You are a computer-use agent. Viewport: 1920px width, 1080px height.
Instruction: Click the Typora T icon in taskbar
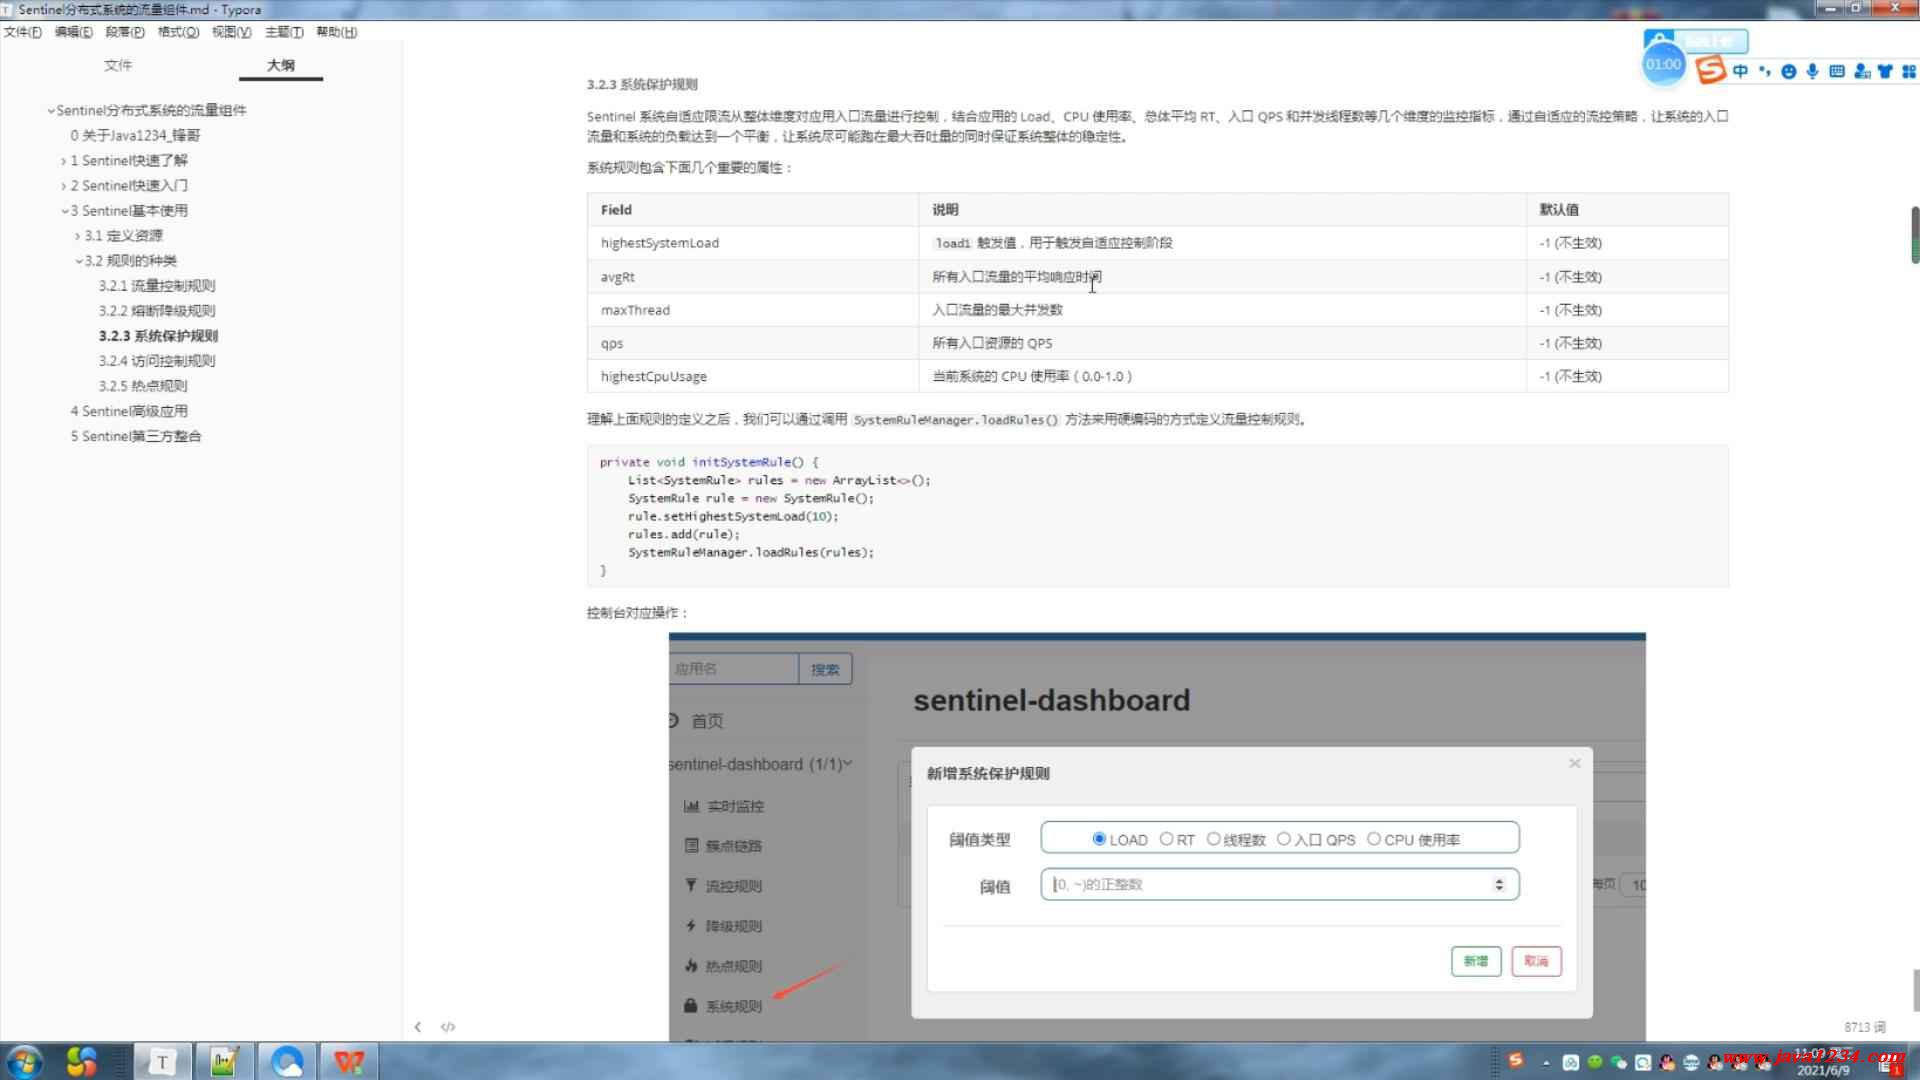click(161, 1061)
